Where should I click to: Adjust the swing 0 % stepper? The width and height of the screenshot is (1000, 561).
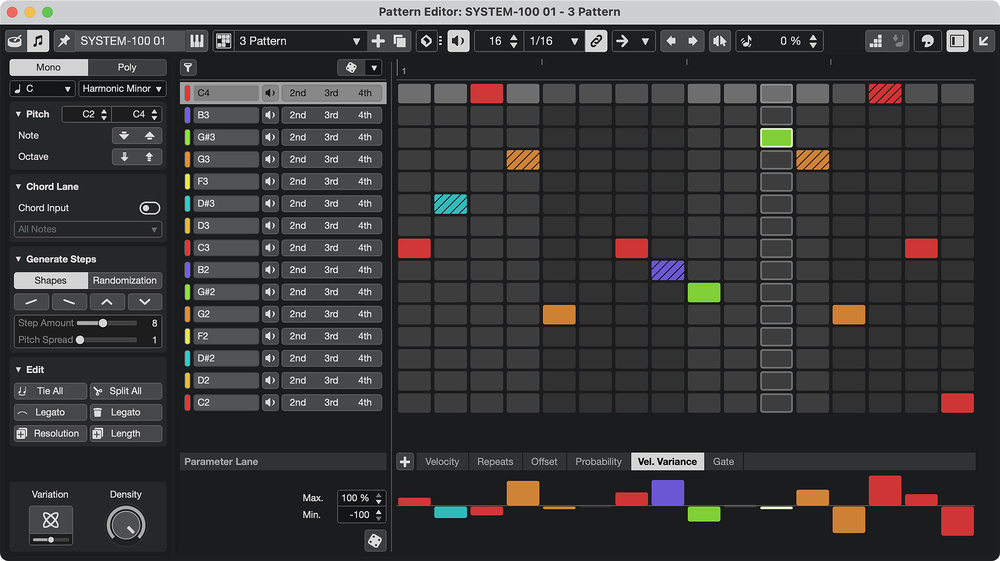pyautogui.click(x=813, y=41)
